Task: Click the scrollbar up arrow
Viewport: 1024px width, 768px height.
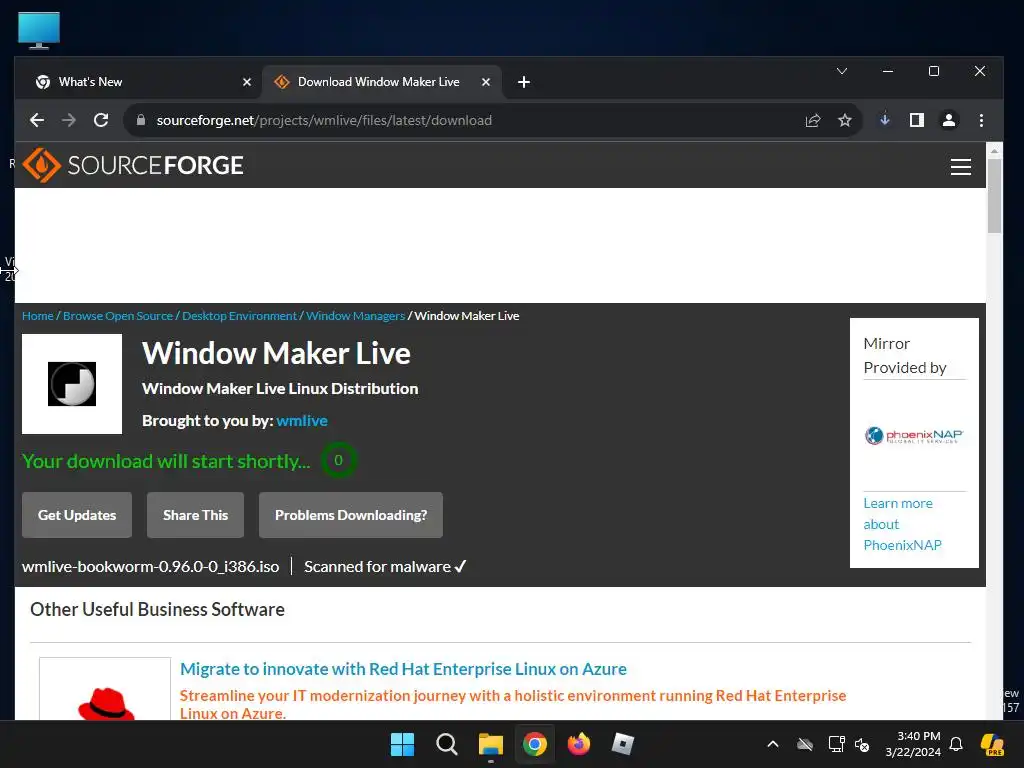Action: 994,150
